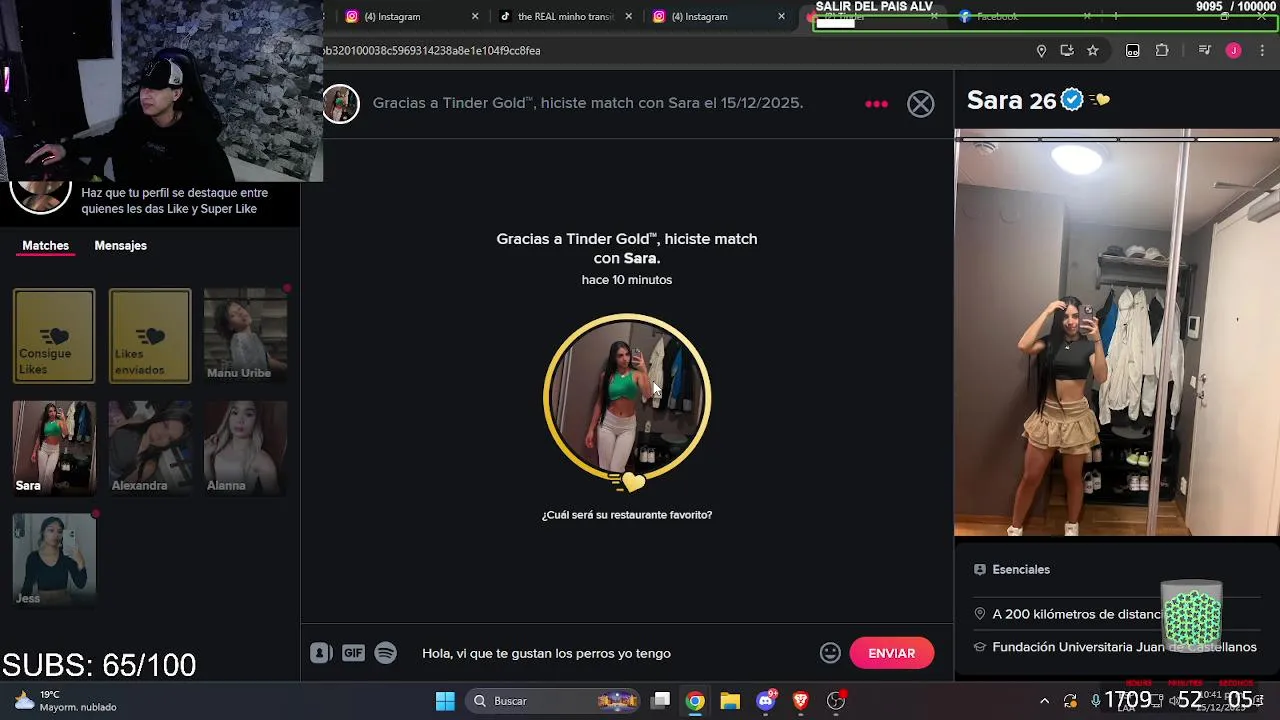Open the three-dot options menu for Sara
1280x720 pixels.
(876, 104)
